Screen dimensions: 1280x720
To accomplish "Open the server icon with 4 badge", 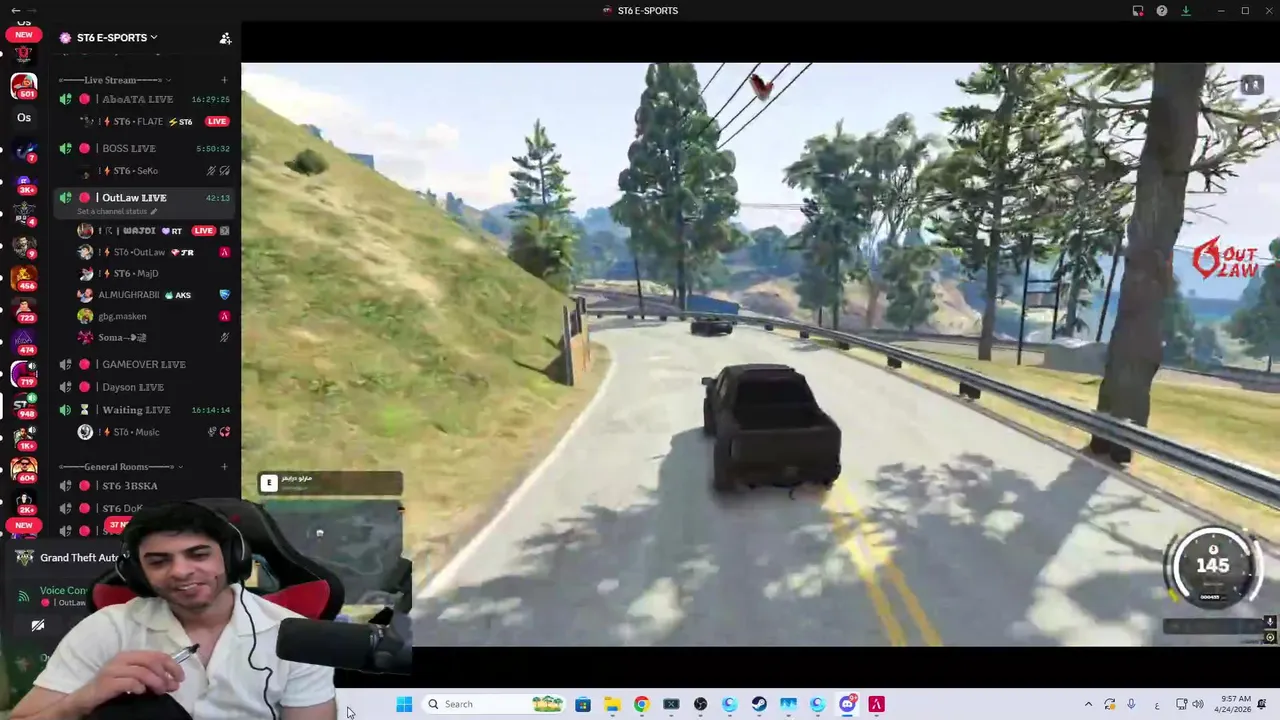I will (24, 214).
